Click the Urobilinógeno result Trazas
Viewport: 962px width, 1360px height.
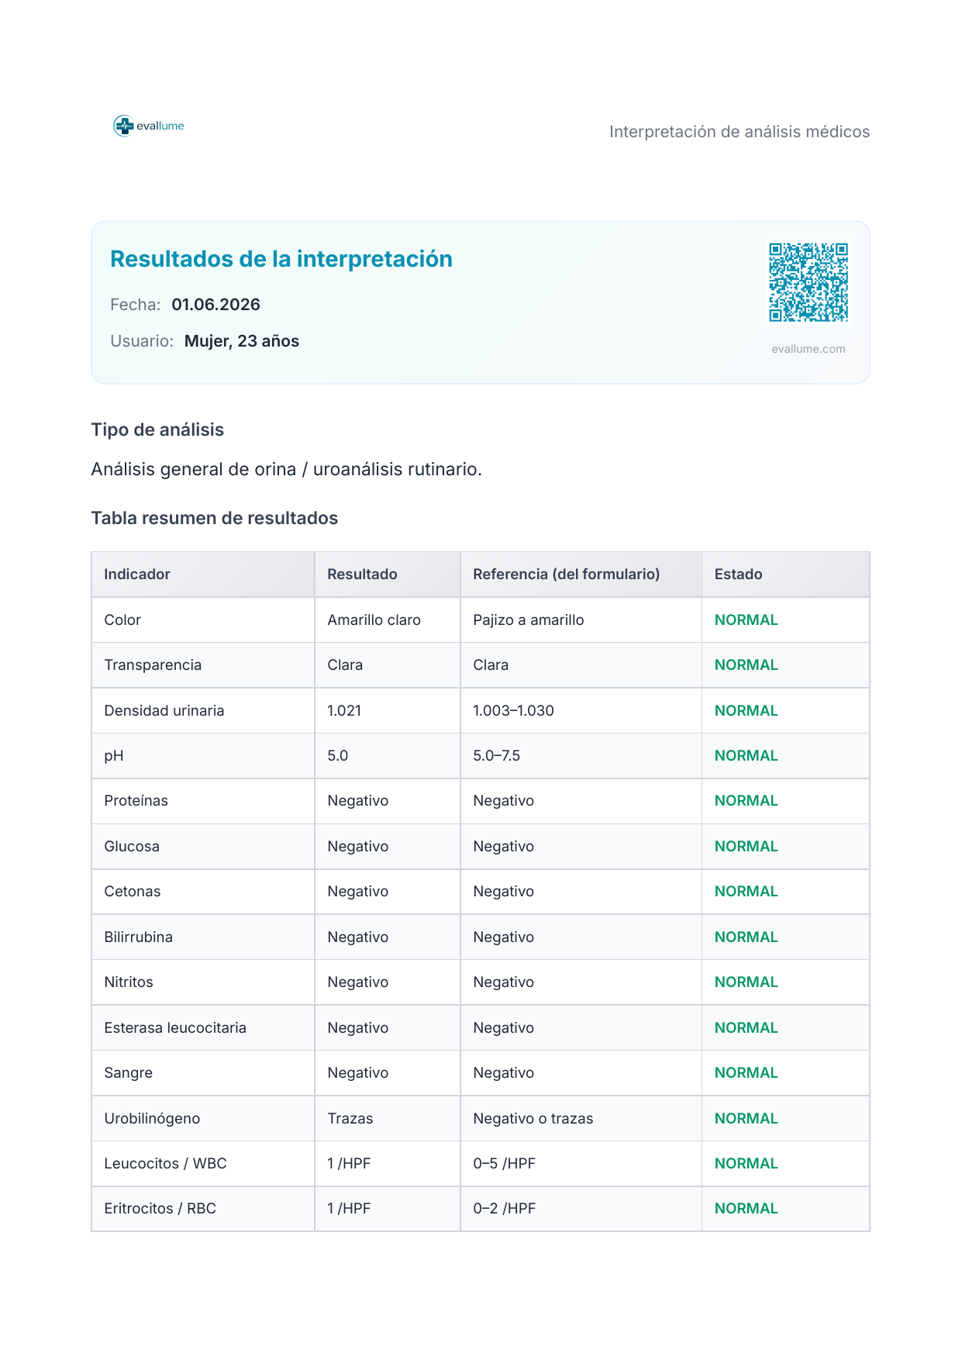point(350,1119)
